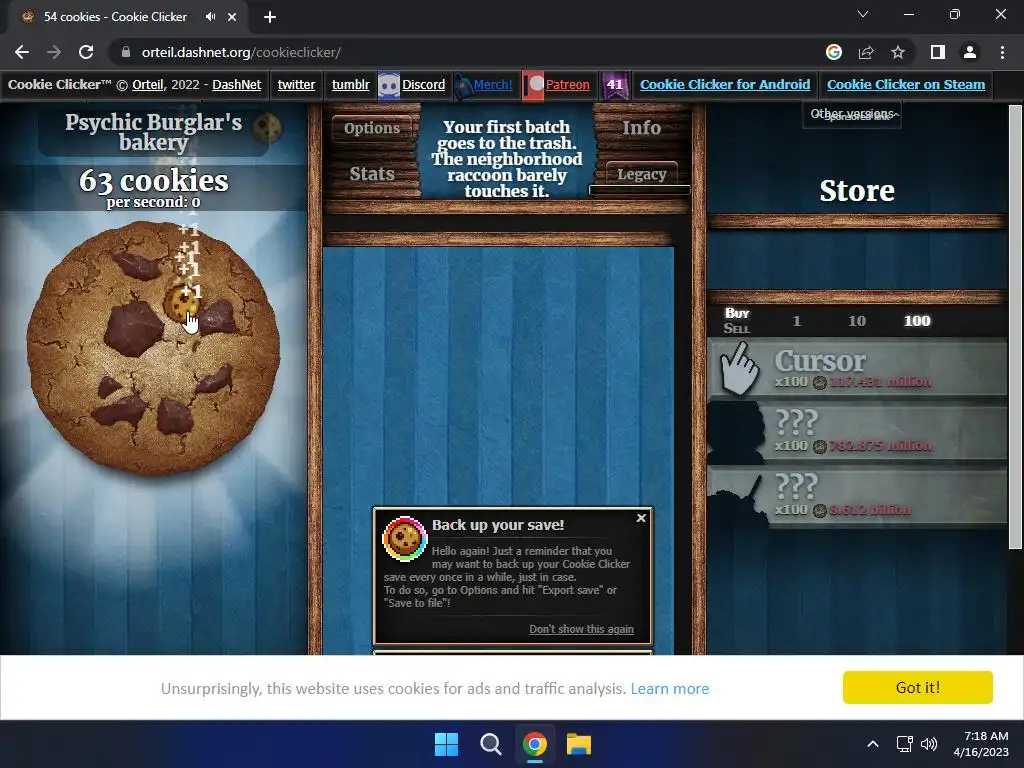Show hidden system tray icons

(x=872, y=744)
